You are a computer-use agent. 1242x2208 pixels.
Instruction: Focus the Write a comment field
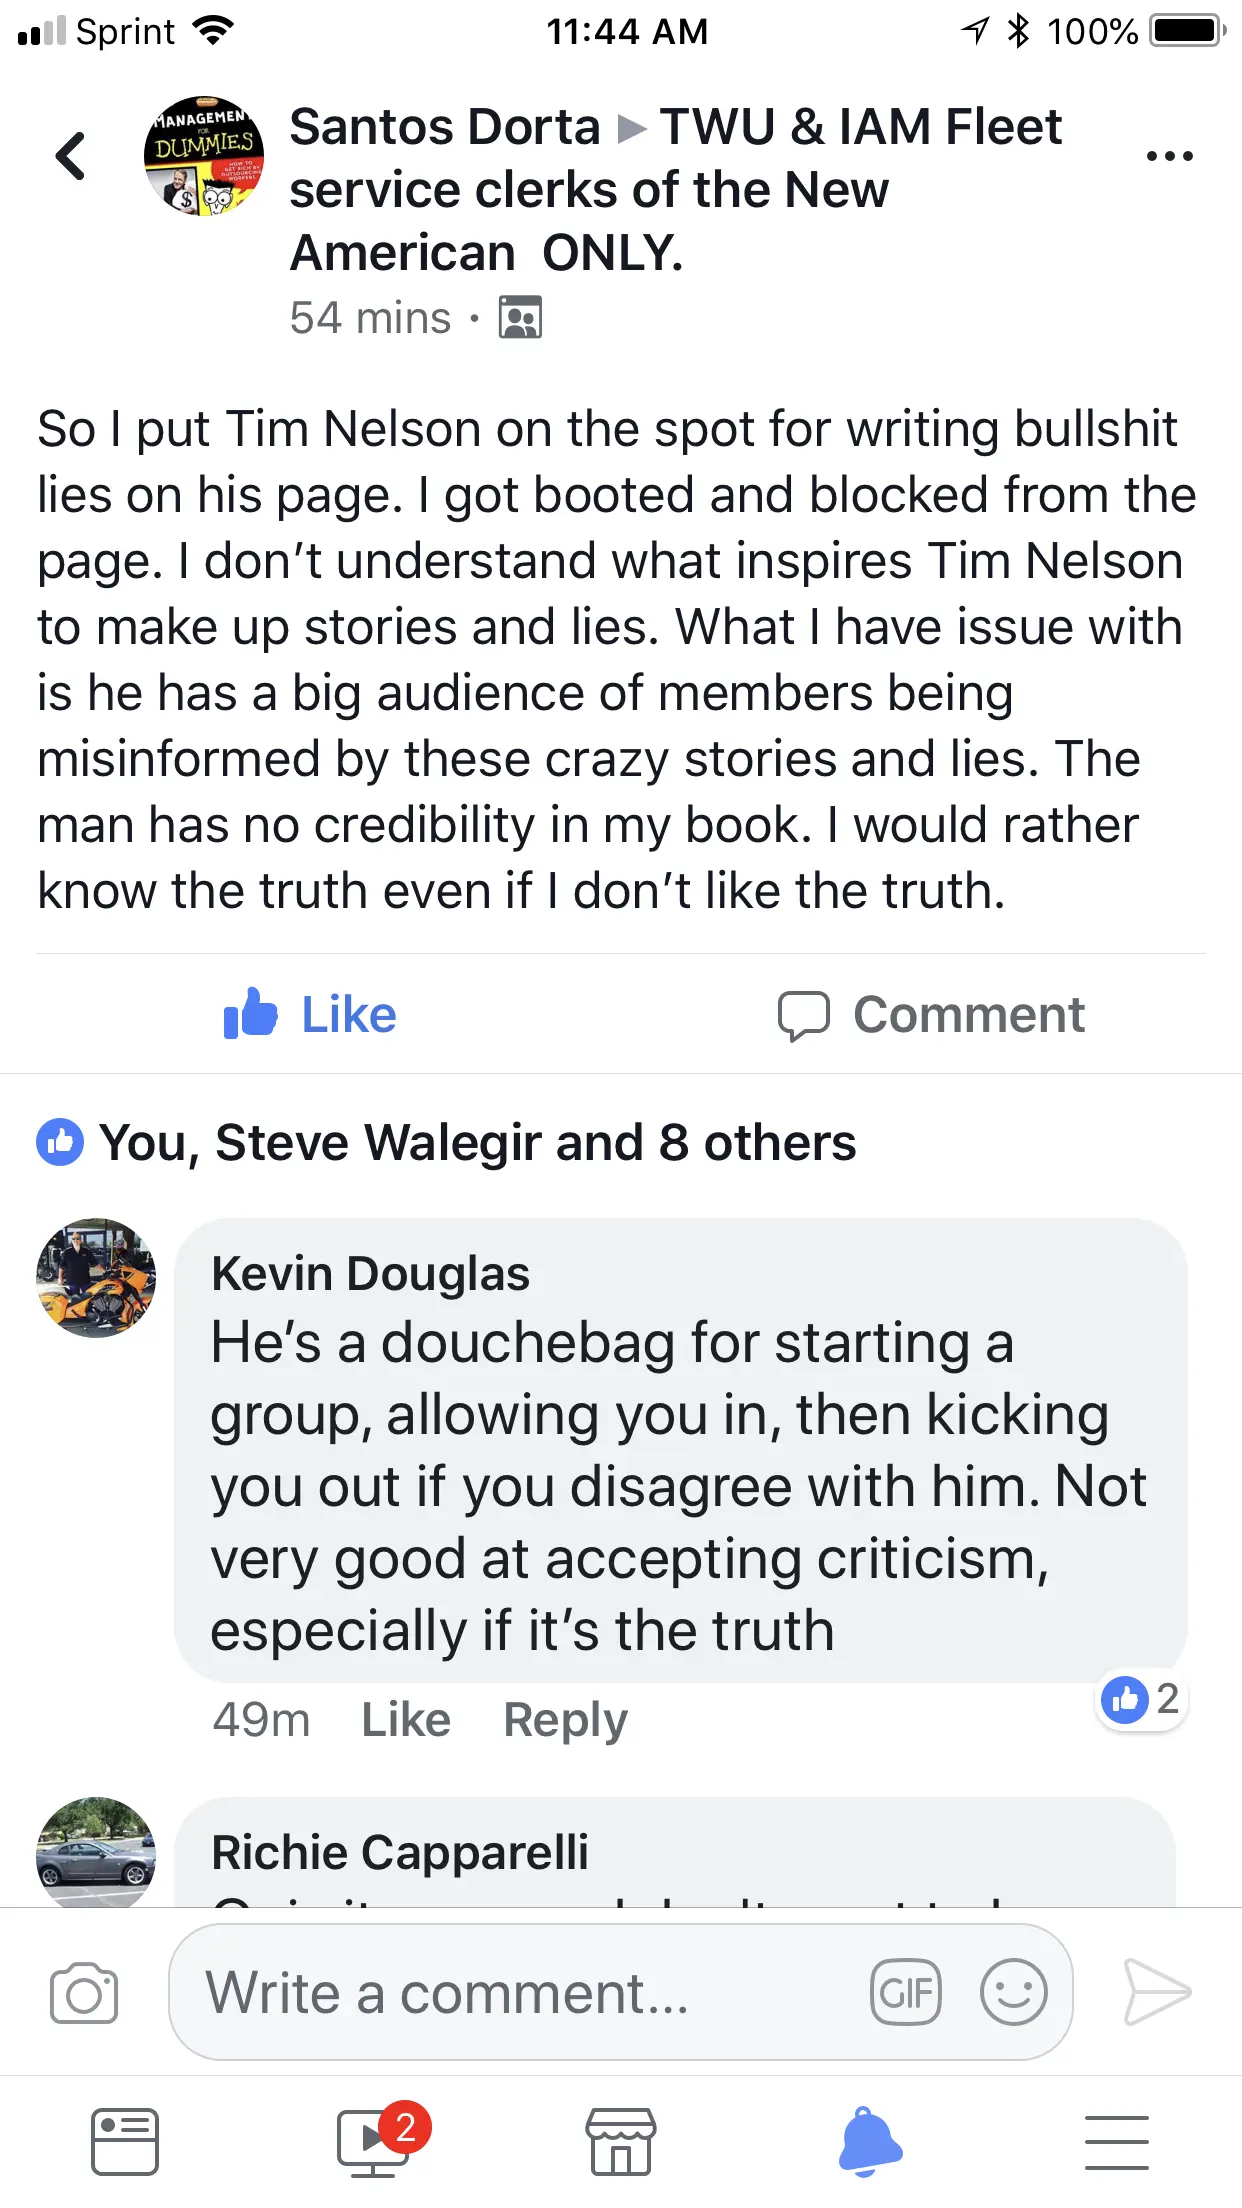(520, 1993)
